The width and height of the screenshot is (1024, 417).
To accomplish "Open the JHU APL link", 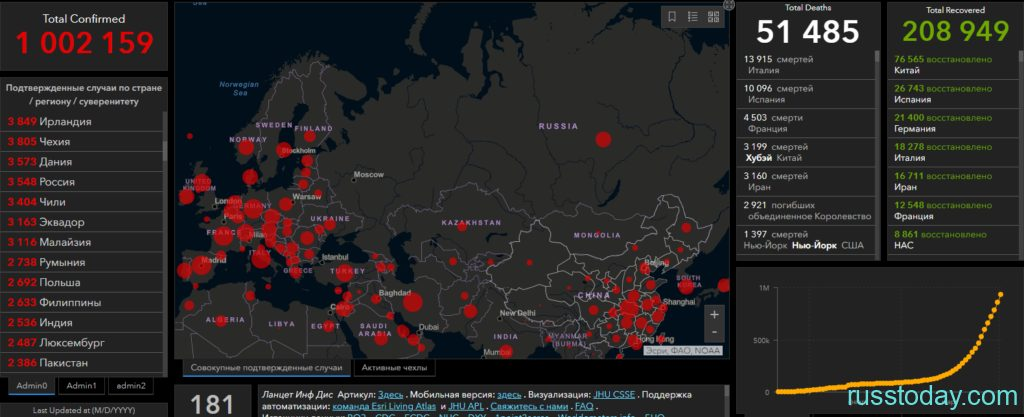I will [466, 406].
